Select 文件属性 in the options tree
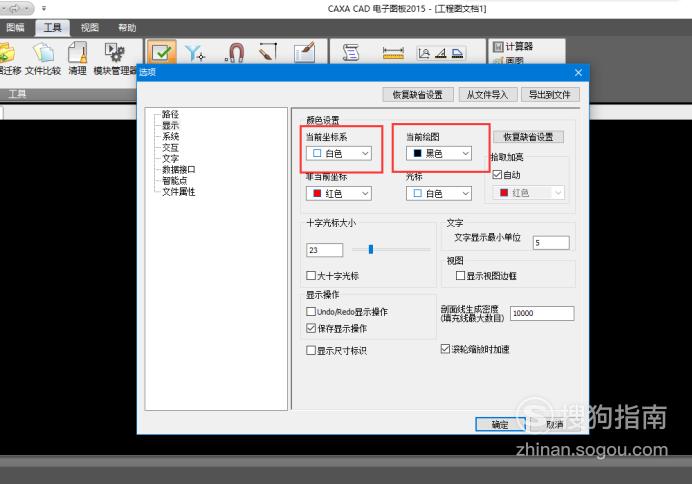The width and height of the screenshot is (692, 484). click(x=178, y=191)
